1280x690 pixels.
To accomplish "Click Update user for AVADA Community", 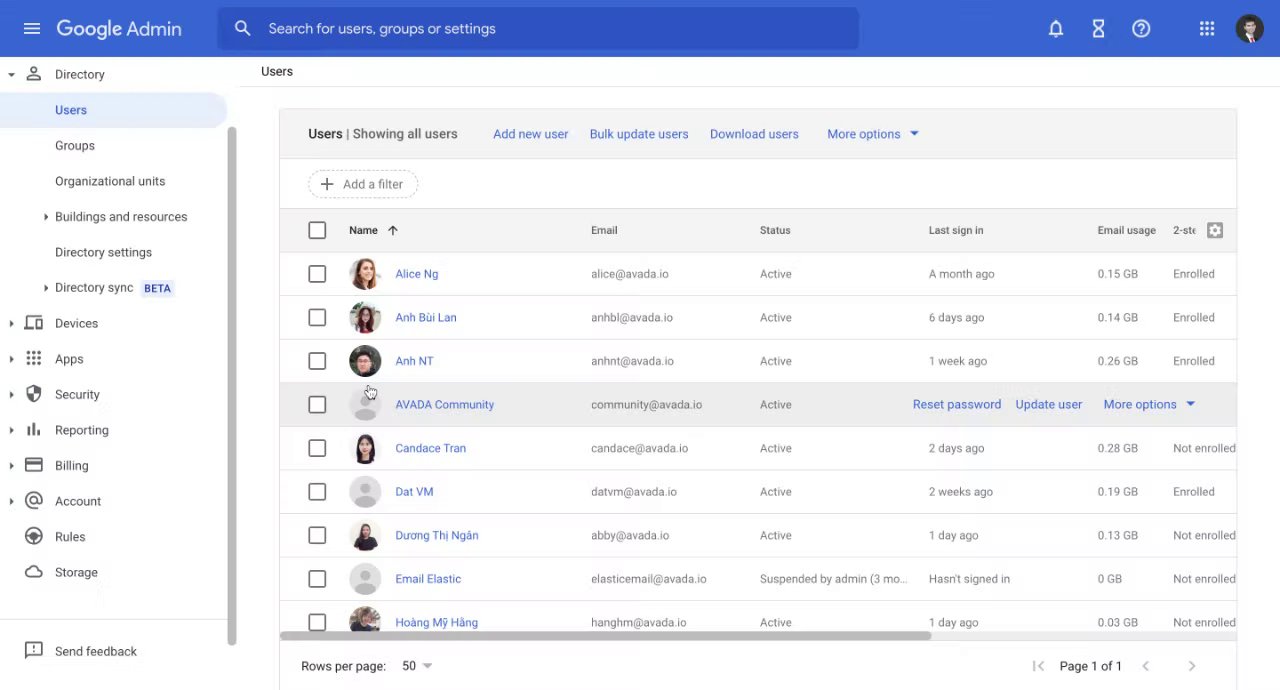I will pyautogui.click(x=1048, y=404).
